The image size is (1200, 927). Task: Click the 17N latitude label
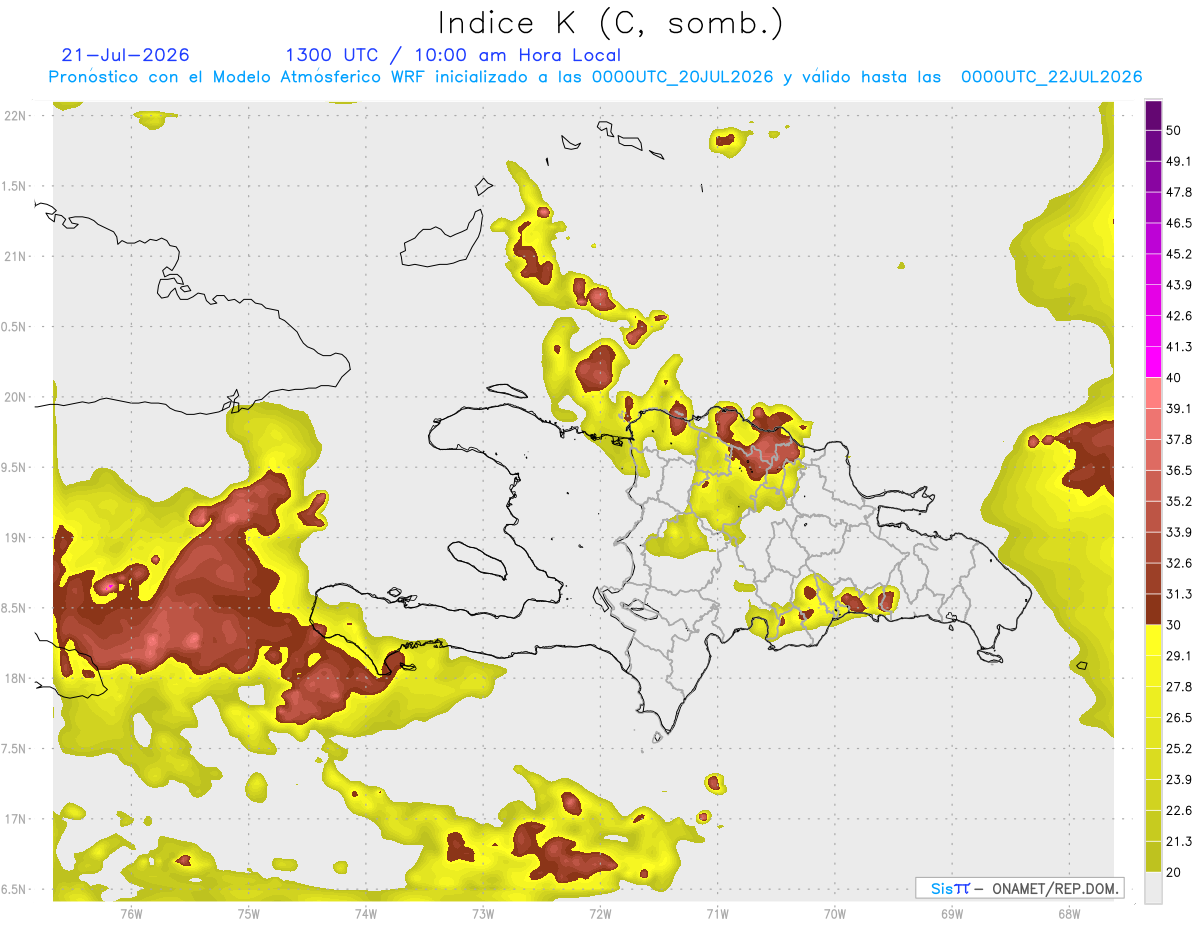click(15, 819)
